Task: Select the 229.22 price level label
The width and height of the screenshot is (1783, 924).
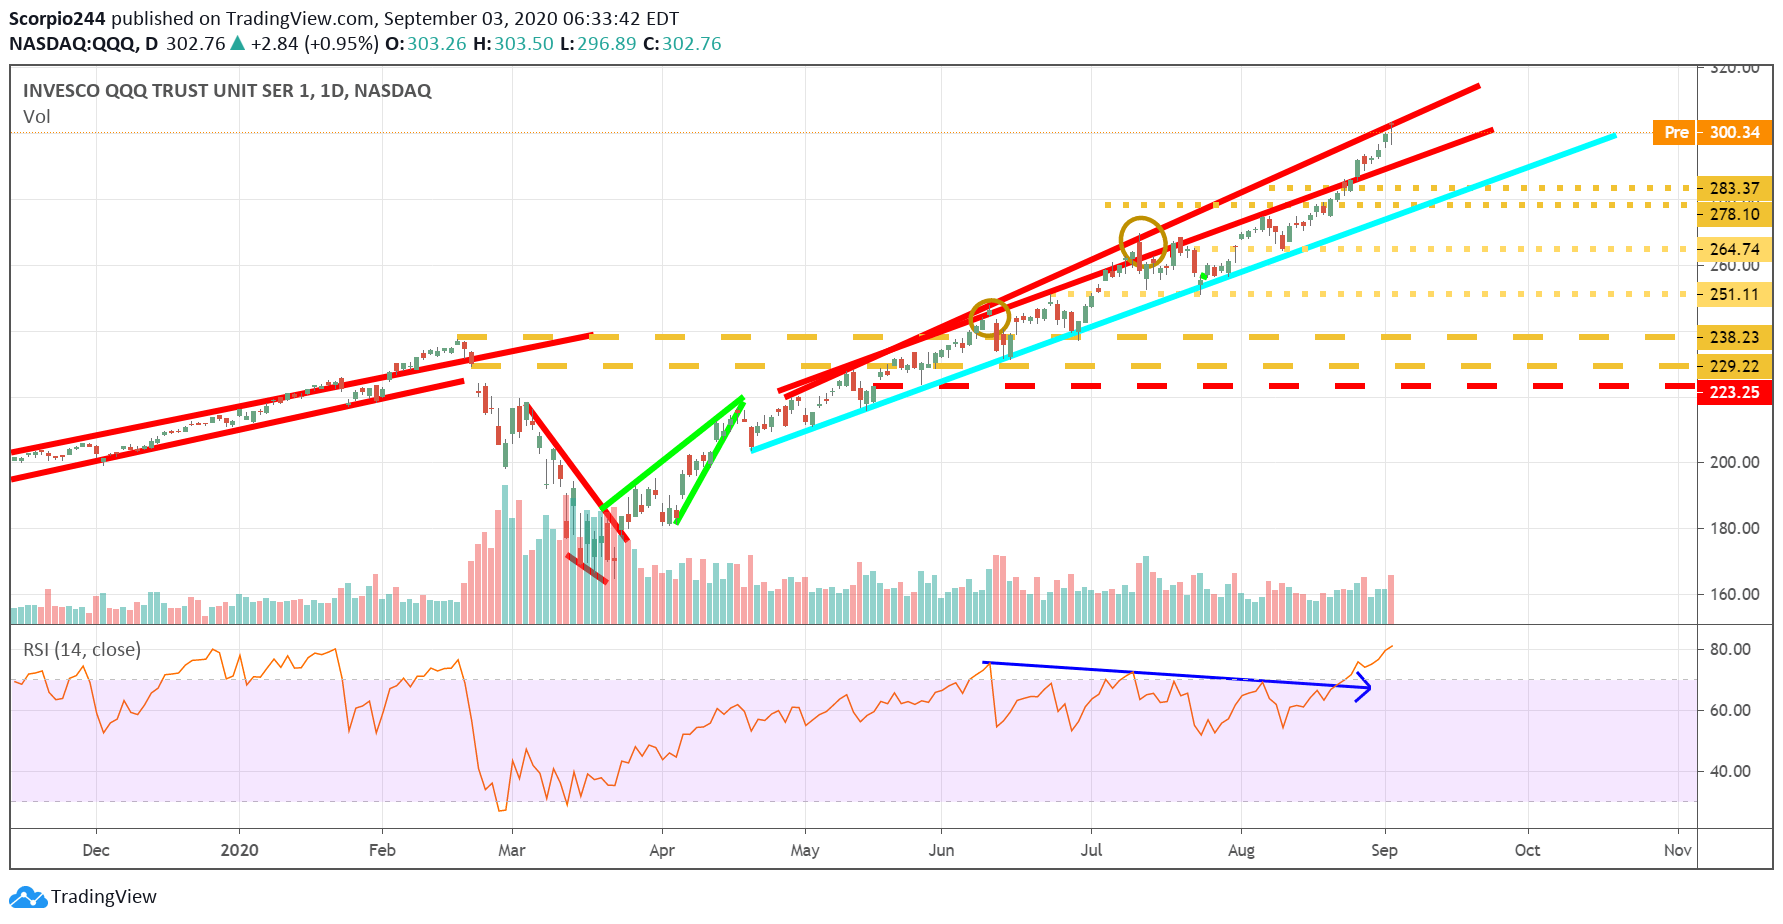Action: coord(1734,366)
